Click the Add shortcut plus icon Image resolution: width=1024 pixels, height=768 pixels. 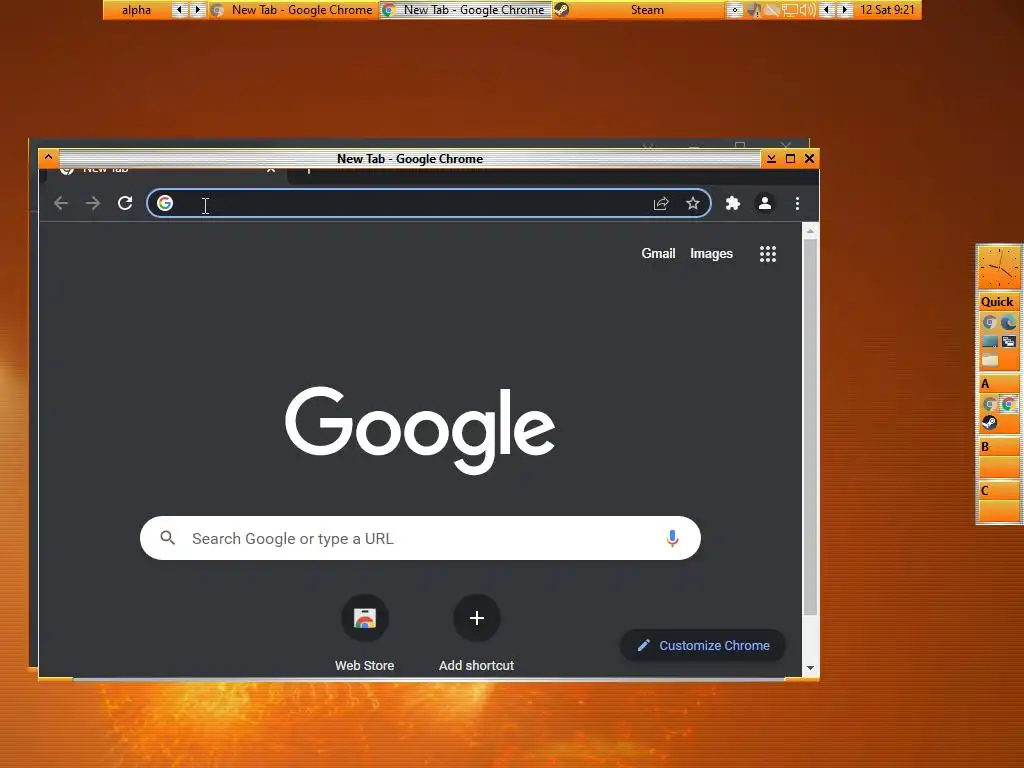(x=477, y=618)
